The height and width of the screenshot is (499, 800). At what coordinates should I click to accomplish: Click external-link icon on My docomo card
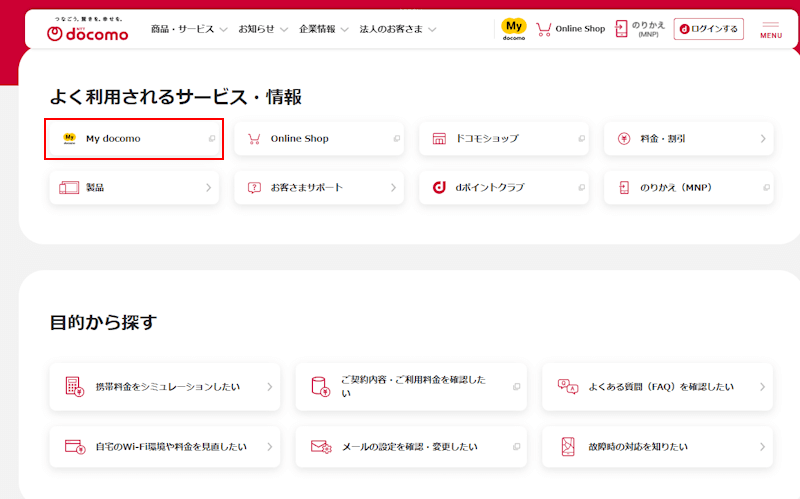(211, 139)
